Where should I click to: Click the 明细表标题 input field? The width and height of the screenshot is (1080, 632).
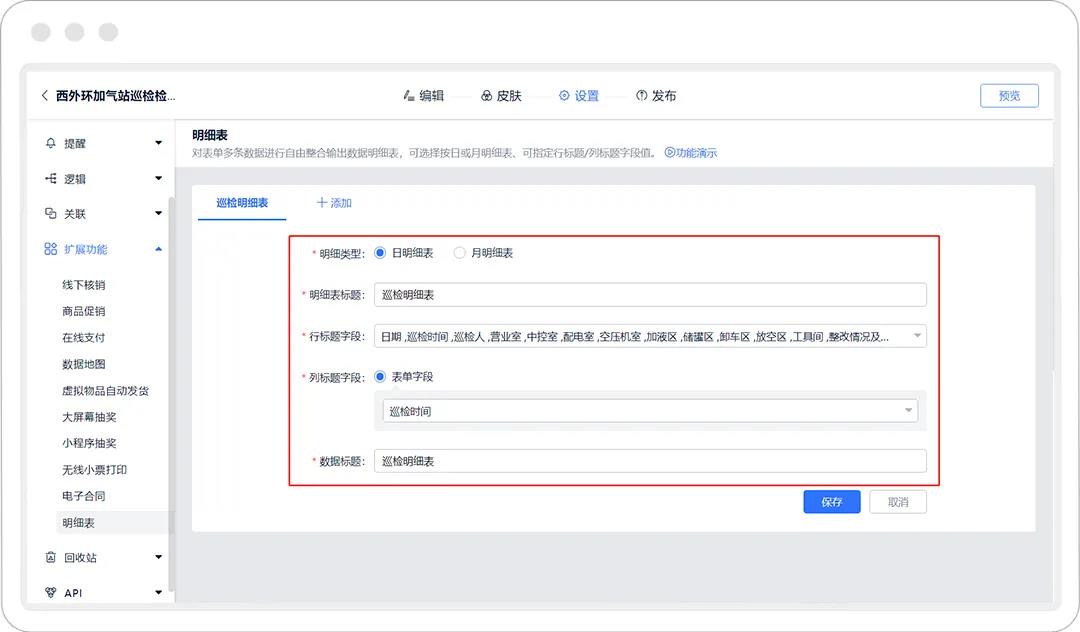click(650, 295)
